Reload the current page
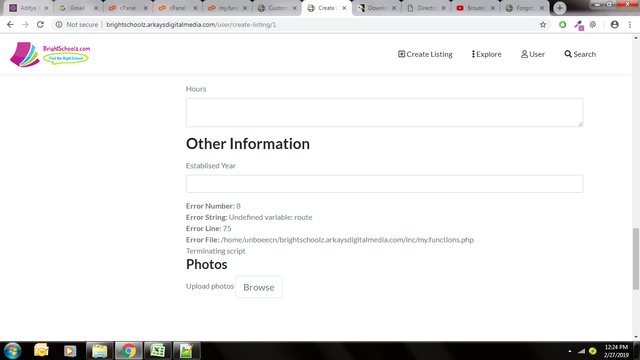The width and height of the screenshot is (640, 360). tap(40, 24)
